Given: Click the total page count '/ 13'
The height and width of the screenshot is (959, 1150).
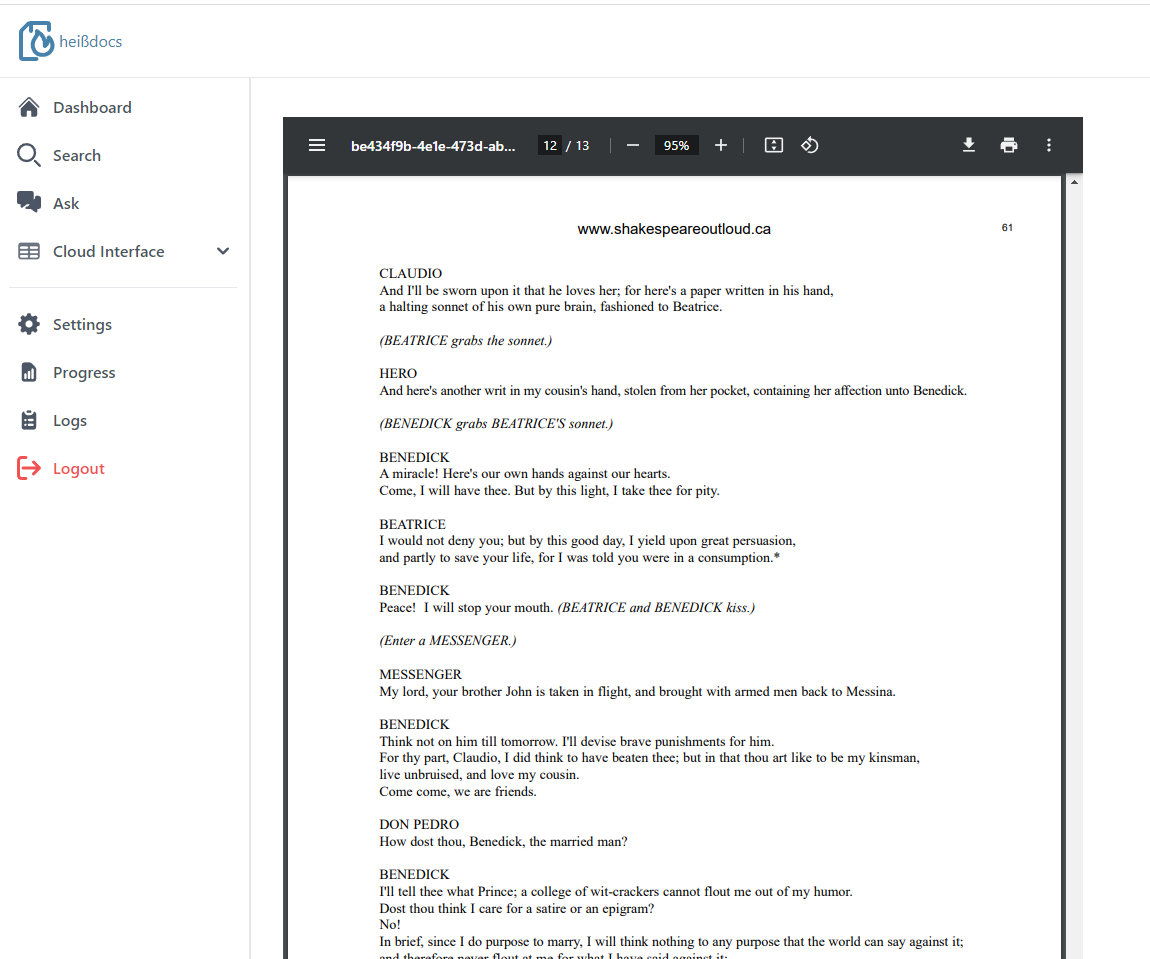Looking at the screenshot, I should [x=578, y=145].
